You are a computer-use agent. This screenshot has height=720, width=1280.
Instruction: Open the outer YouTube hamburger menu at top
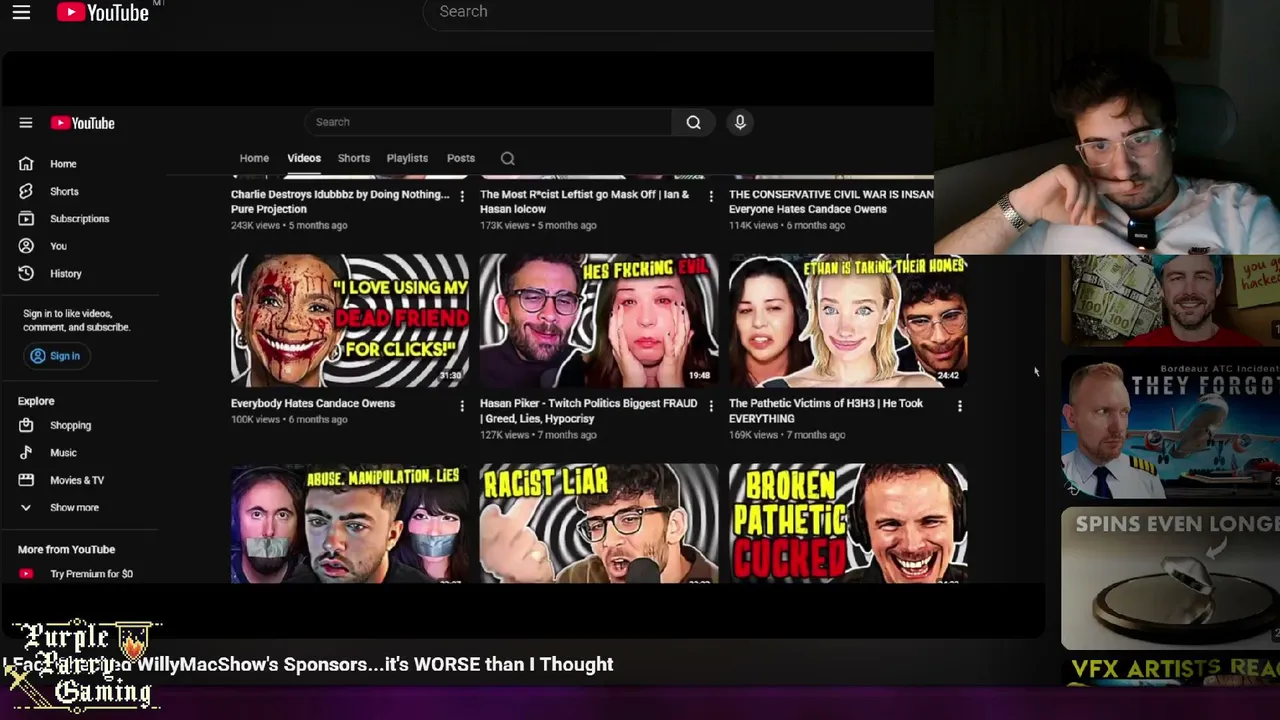(21, 12)
